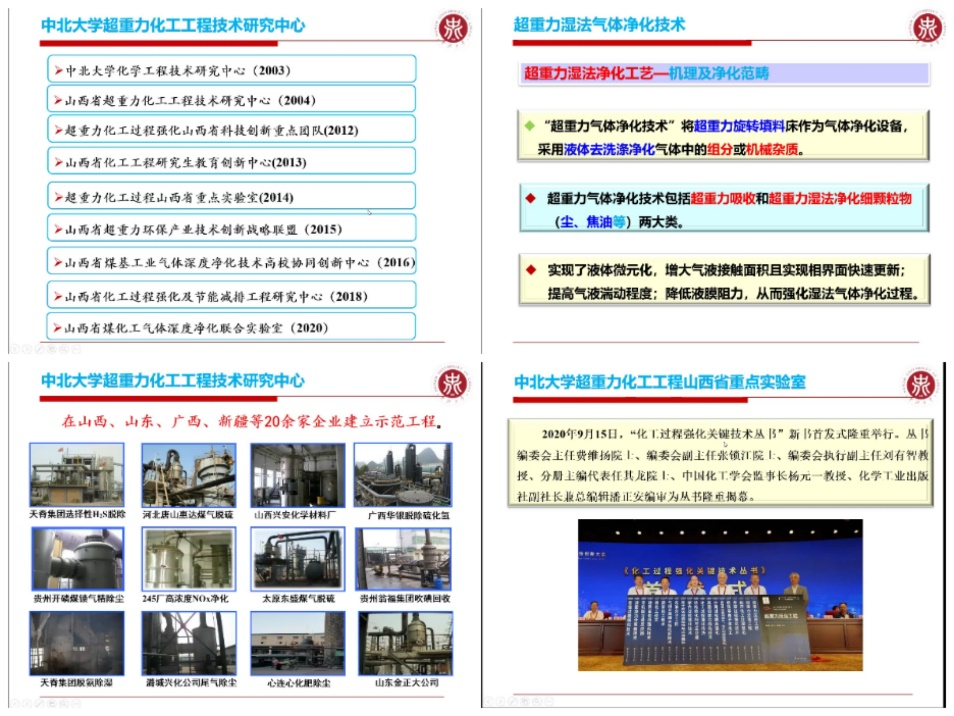Click the red emblem on the demonstration projects slide
The image size is (954, 716).
pos(452,383)
